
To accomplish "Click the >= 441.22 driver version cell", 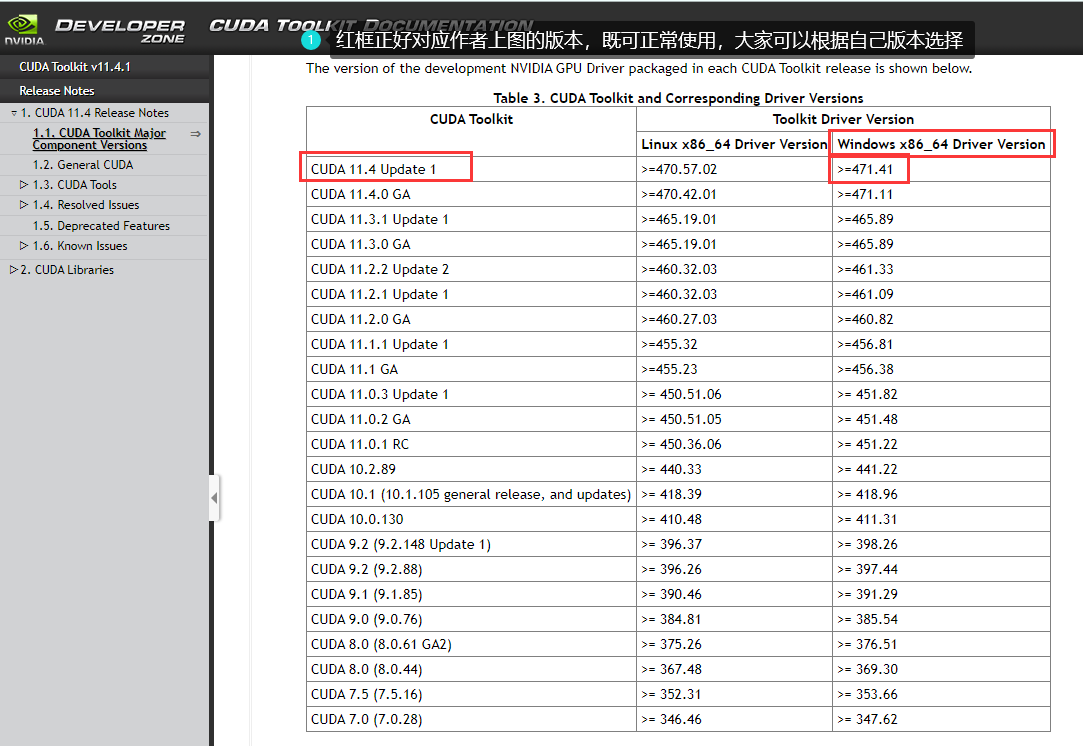I will (x=941, y=469).
